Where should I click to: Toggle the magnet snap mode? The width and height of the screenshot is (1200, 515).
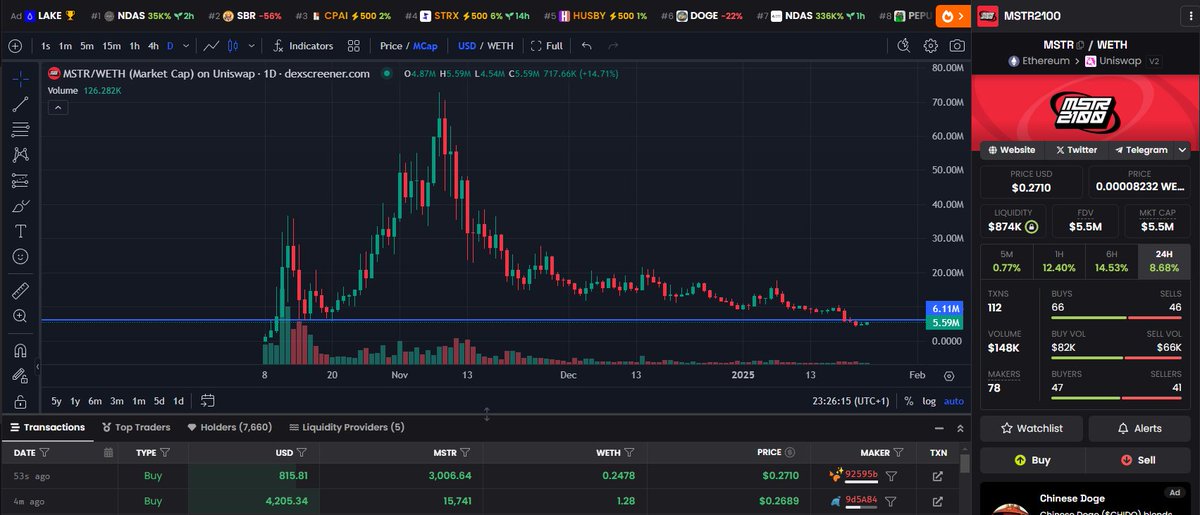tap(20, 350)
